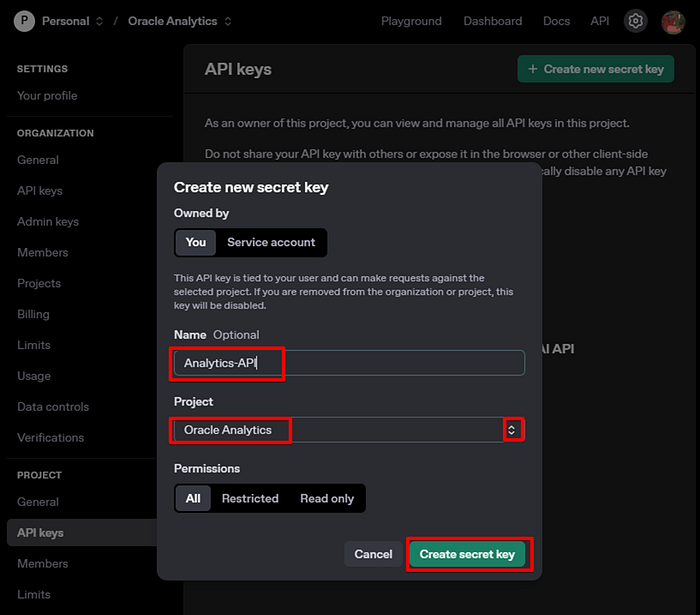
Task: Cancel the create key dialog
Action: (x=373, y=554)
